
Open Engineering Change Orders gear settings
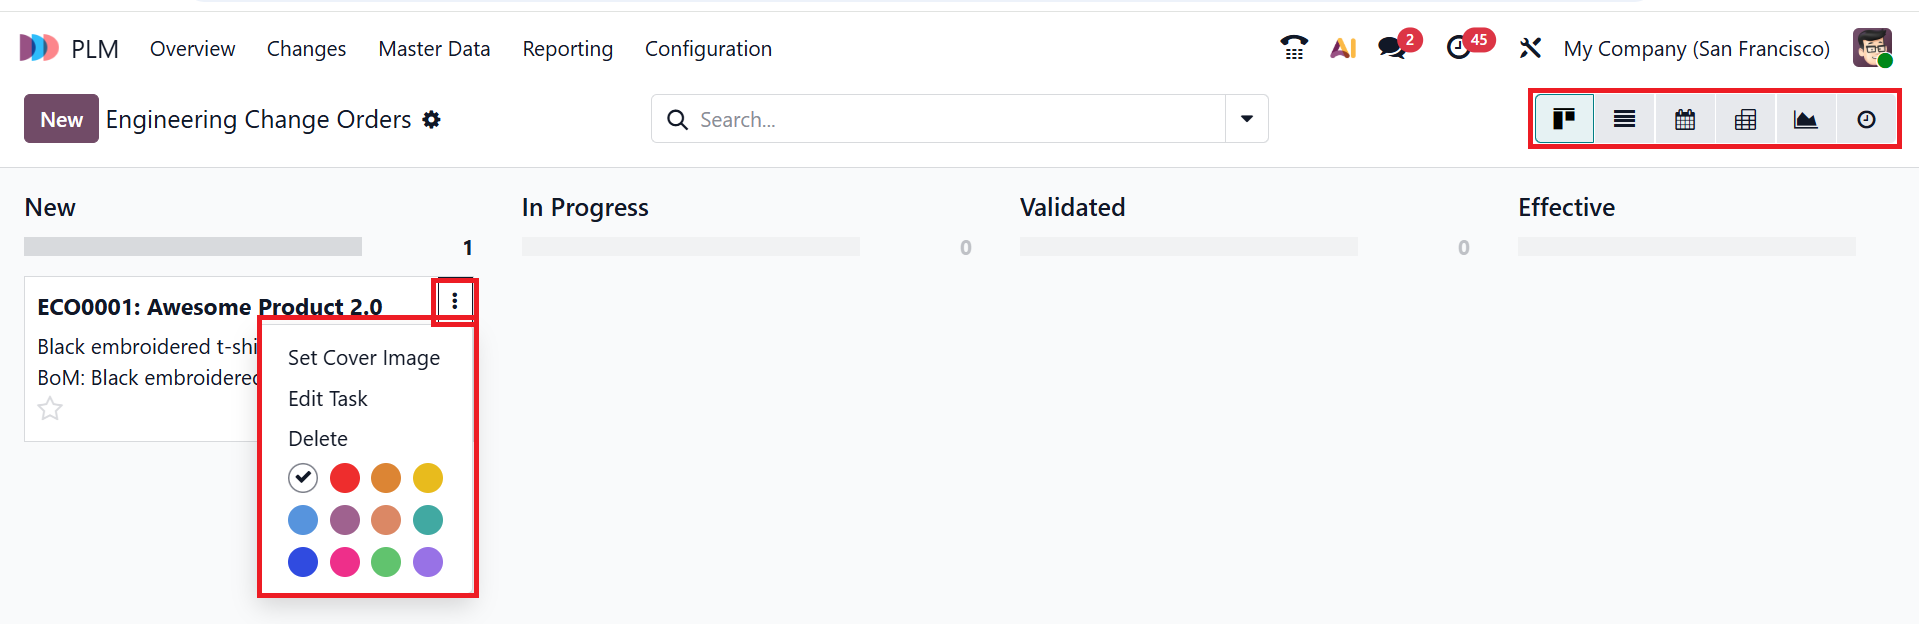tap(431, 120)
